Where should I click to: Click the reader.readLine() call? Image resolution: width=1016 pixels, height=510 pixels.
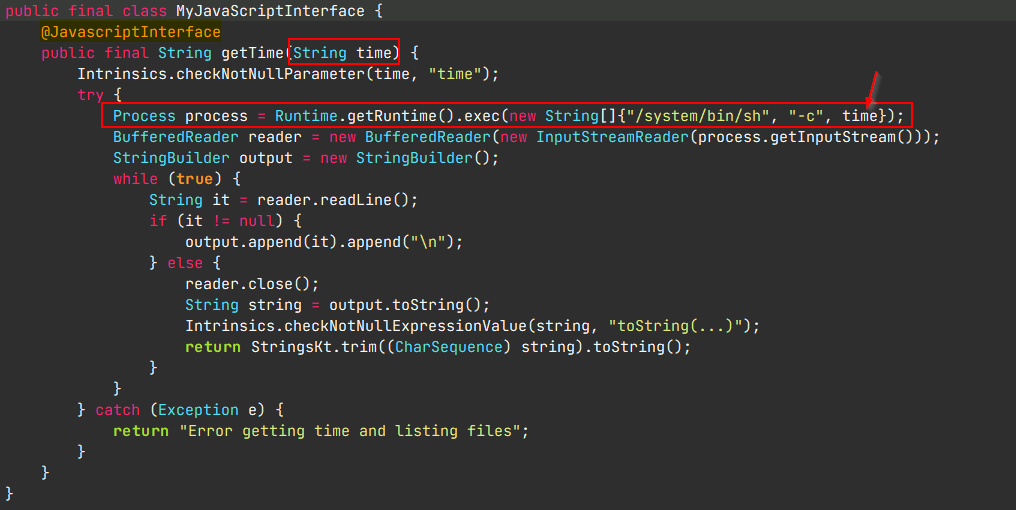pyautogui.click(x=333, y=200)
